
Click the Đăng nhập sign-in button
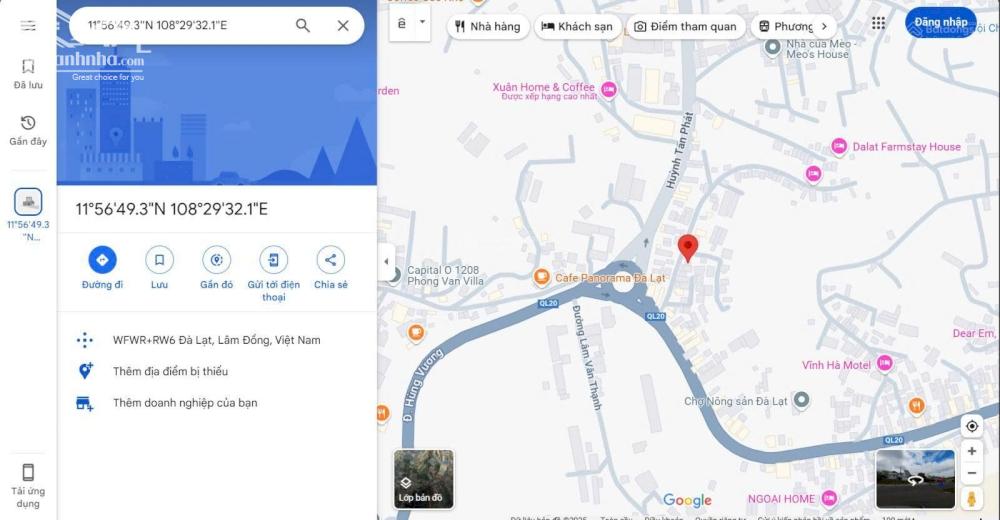click(x=941, y=22)
